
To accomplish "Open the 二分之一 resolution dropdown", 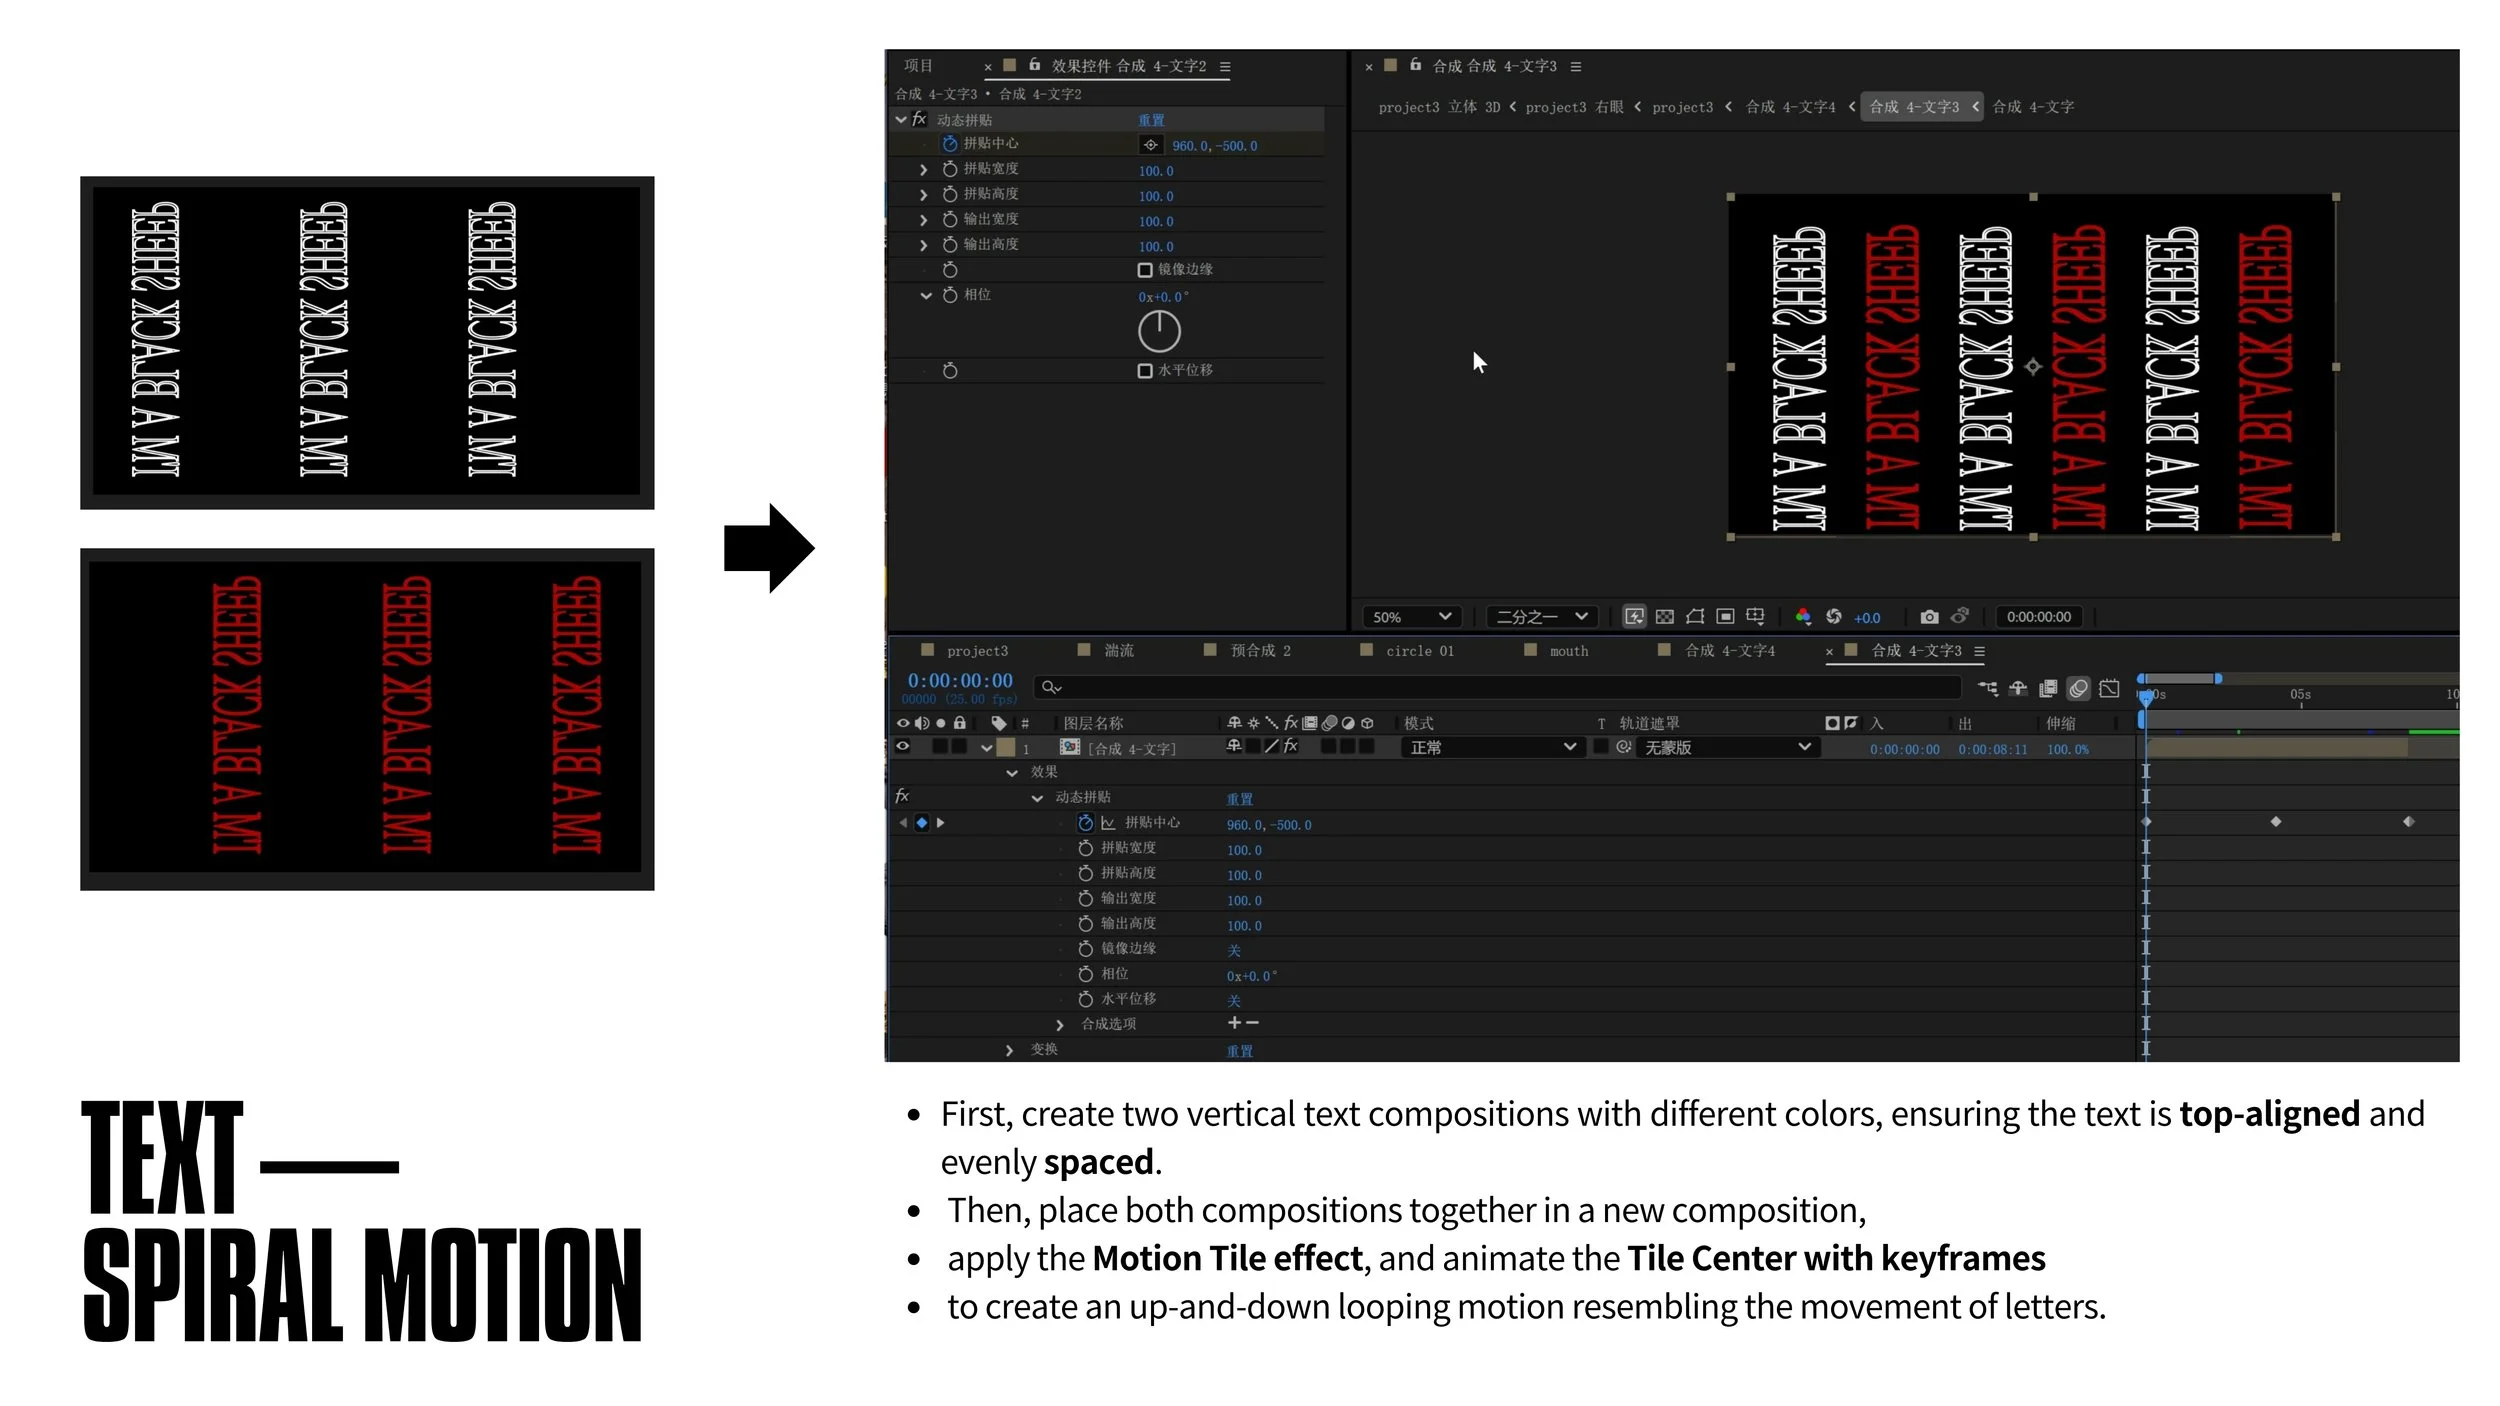I will click(x=1541, y=617).
